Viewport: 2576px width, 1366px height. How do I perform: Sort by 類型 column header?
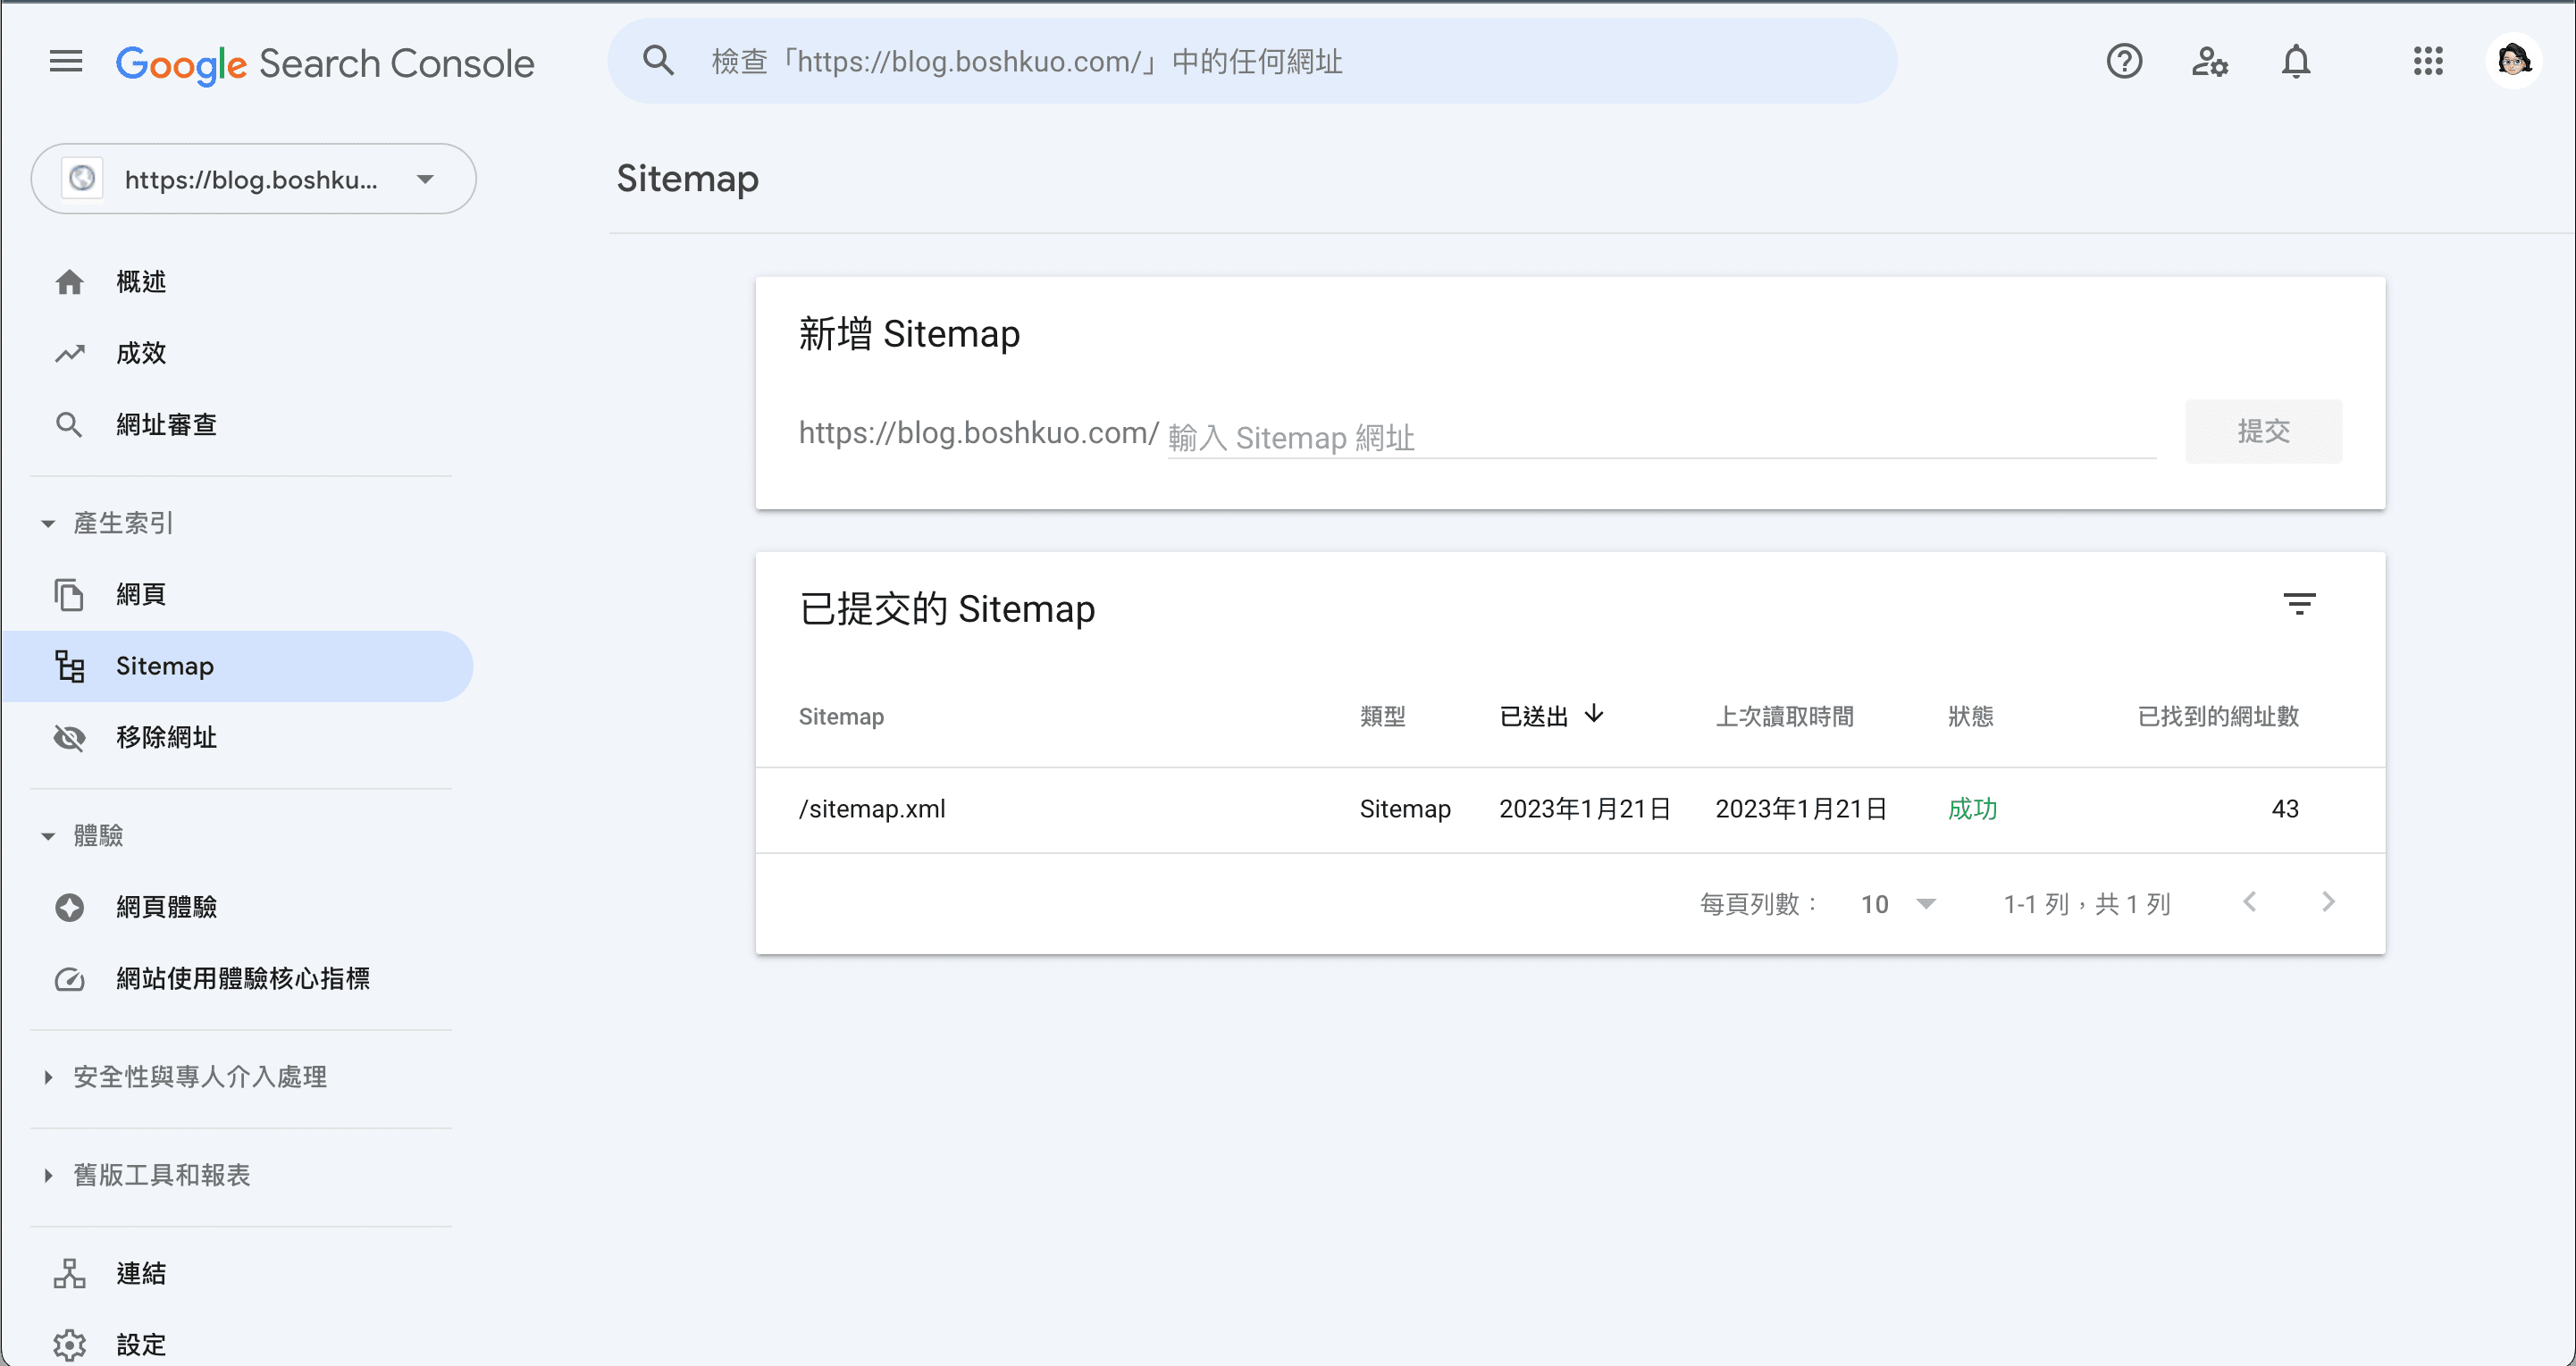coord(1383,716)
